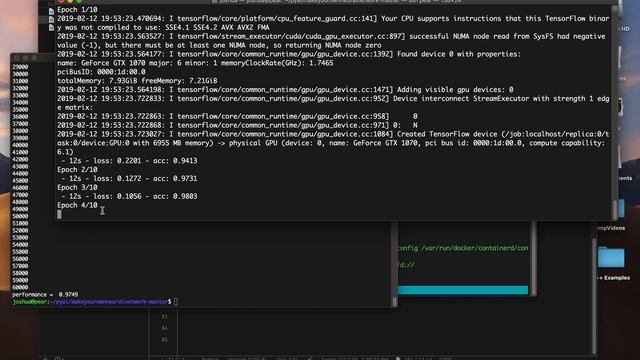Click the editor window's right-side vertical scrollbar
The image size is (640, 360).
pyautogui.click(x=595, y=296)
